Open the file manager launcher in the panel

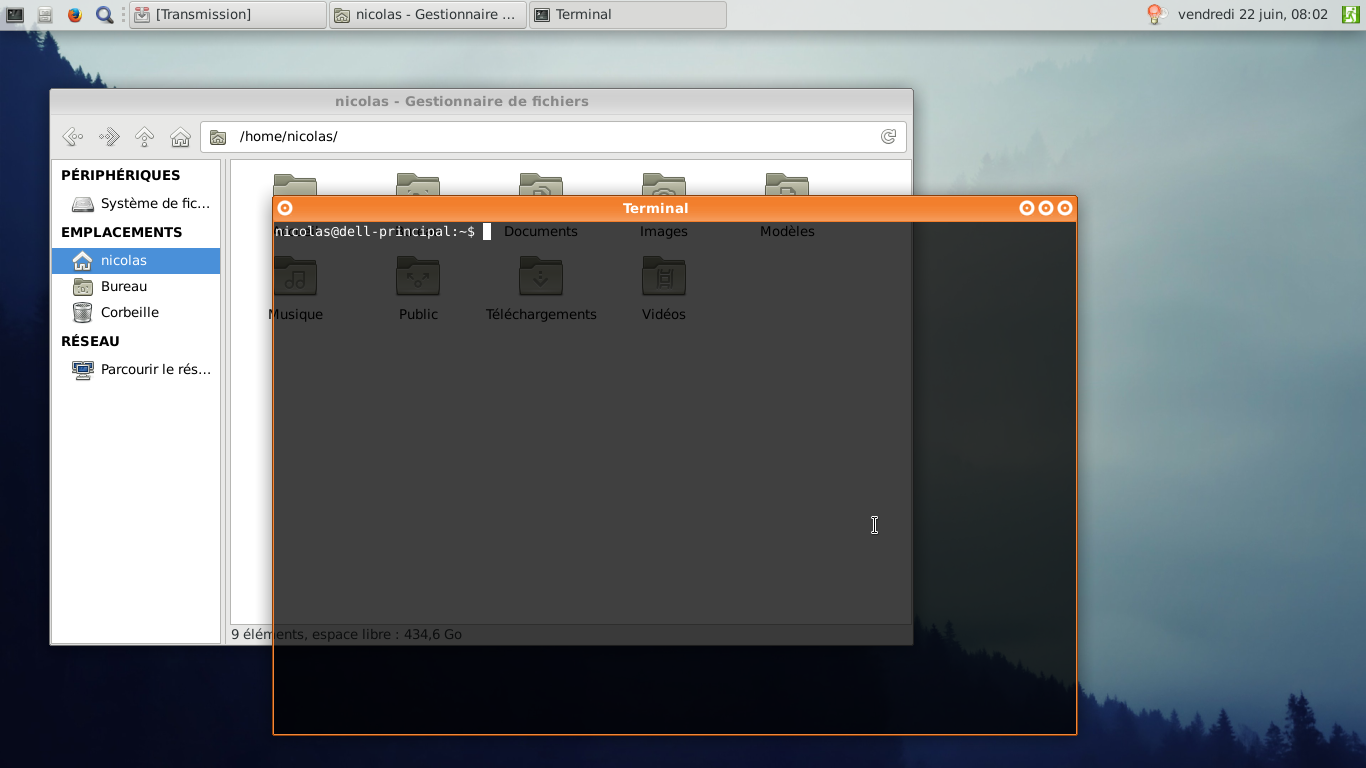tap(45, 14)
